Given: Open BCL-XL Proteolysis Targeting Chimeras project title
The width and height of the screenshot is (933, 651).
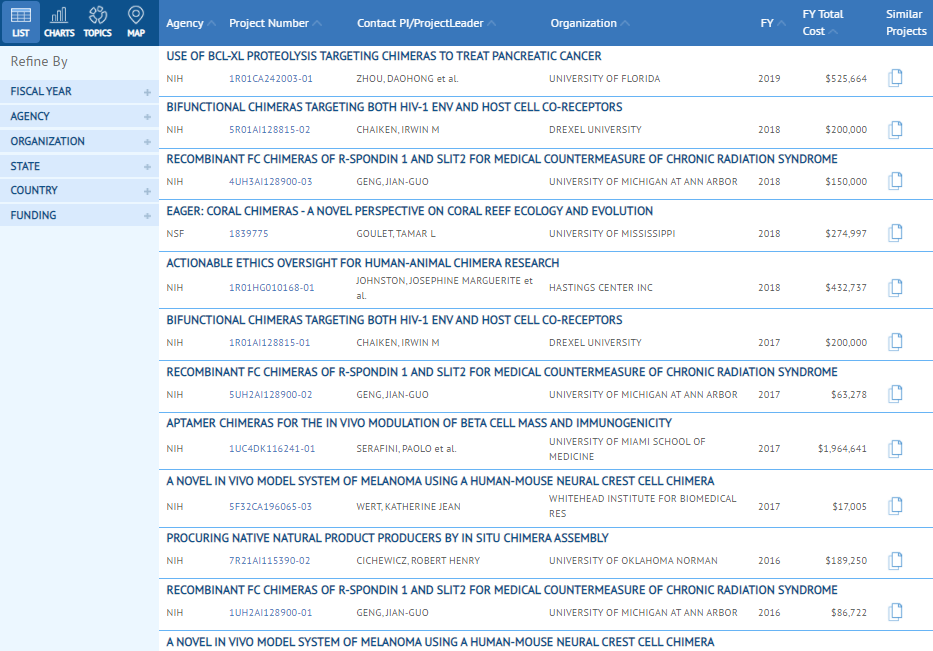Looking at the screenshot, I should coord(384,56).
